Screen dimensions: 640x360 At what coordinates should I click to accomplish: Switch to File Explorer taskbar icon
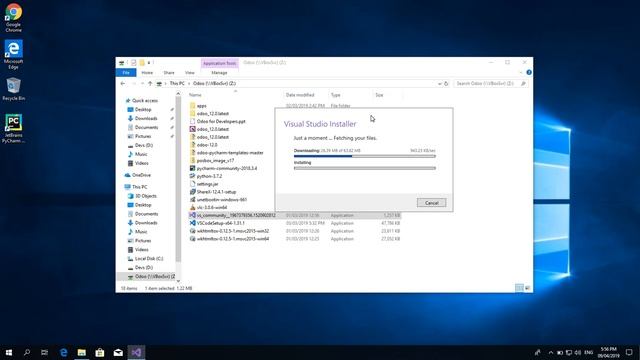tap(82, 352)
